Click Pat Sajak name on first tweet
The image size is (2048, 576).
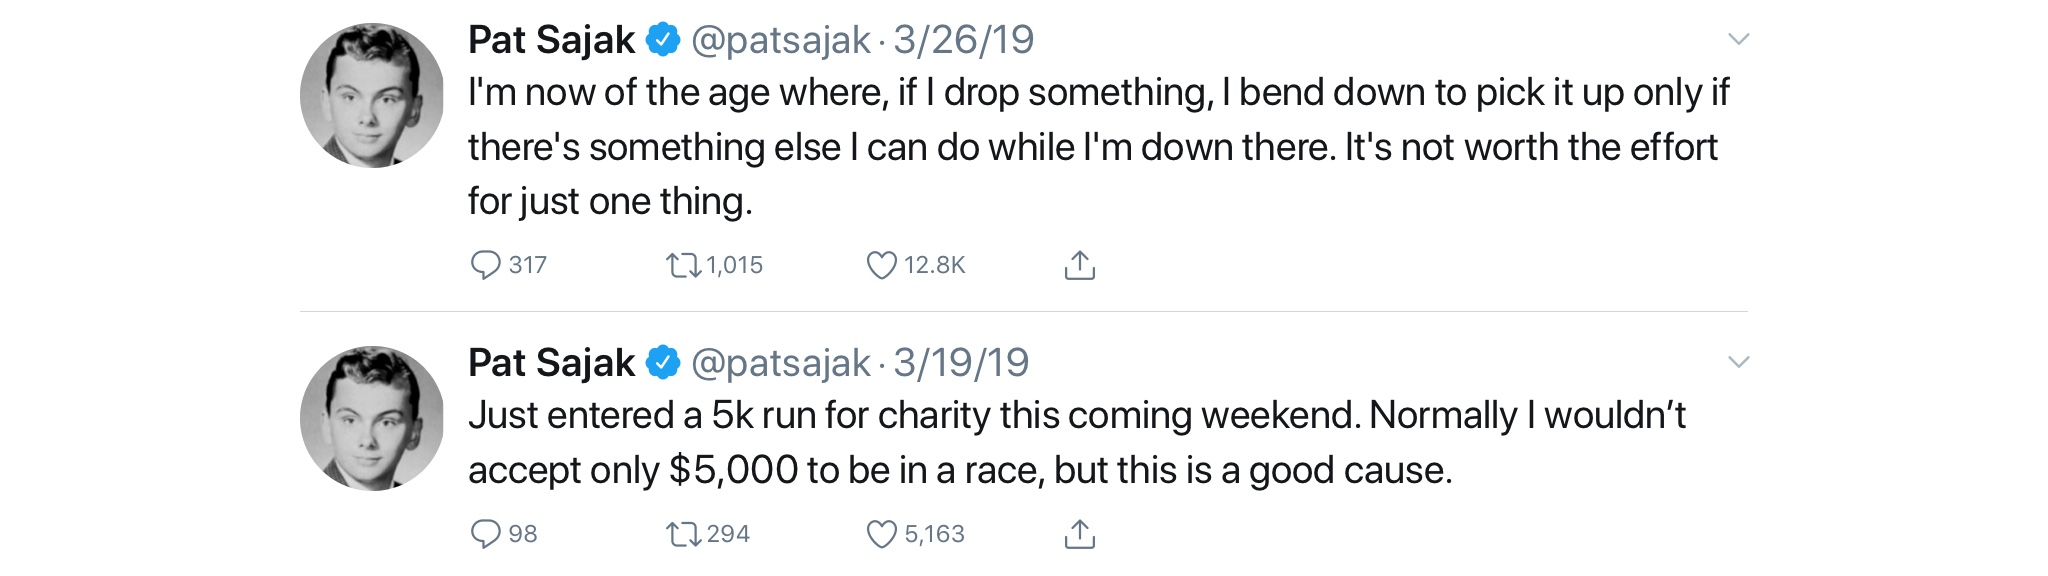coord(551,40)
